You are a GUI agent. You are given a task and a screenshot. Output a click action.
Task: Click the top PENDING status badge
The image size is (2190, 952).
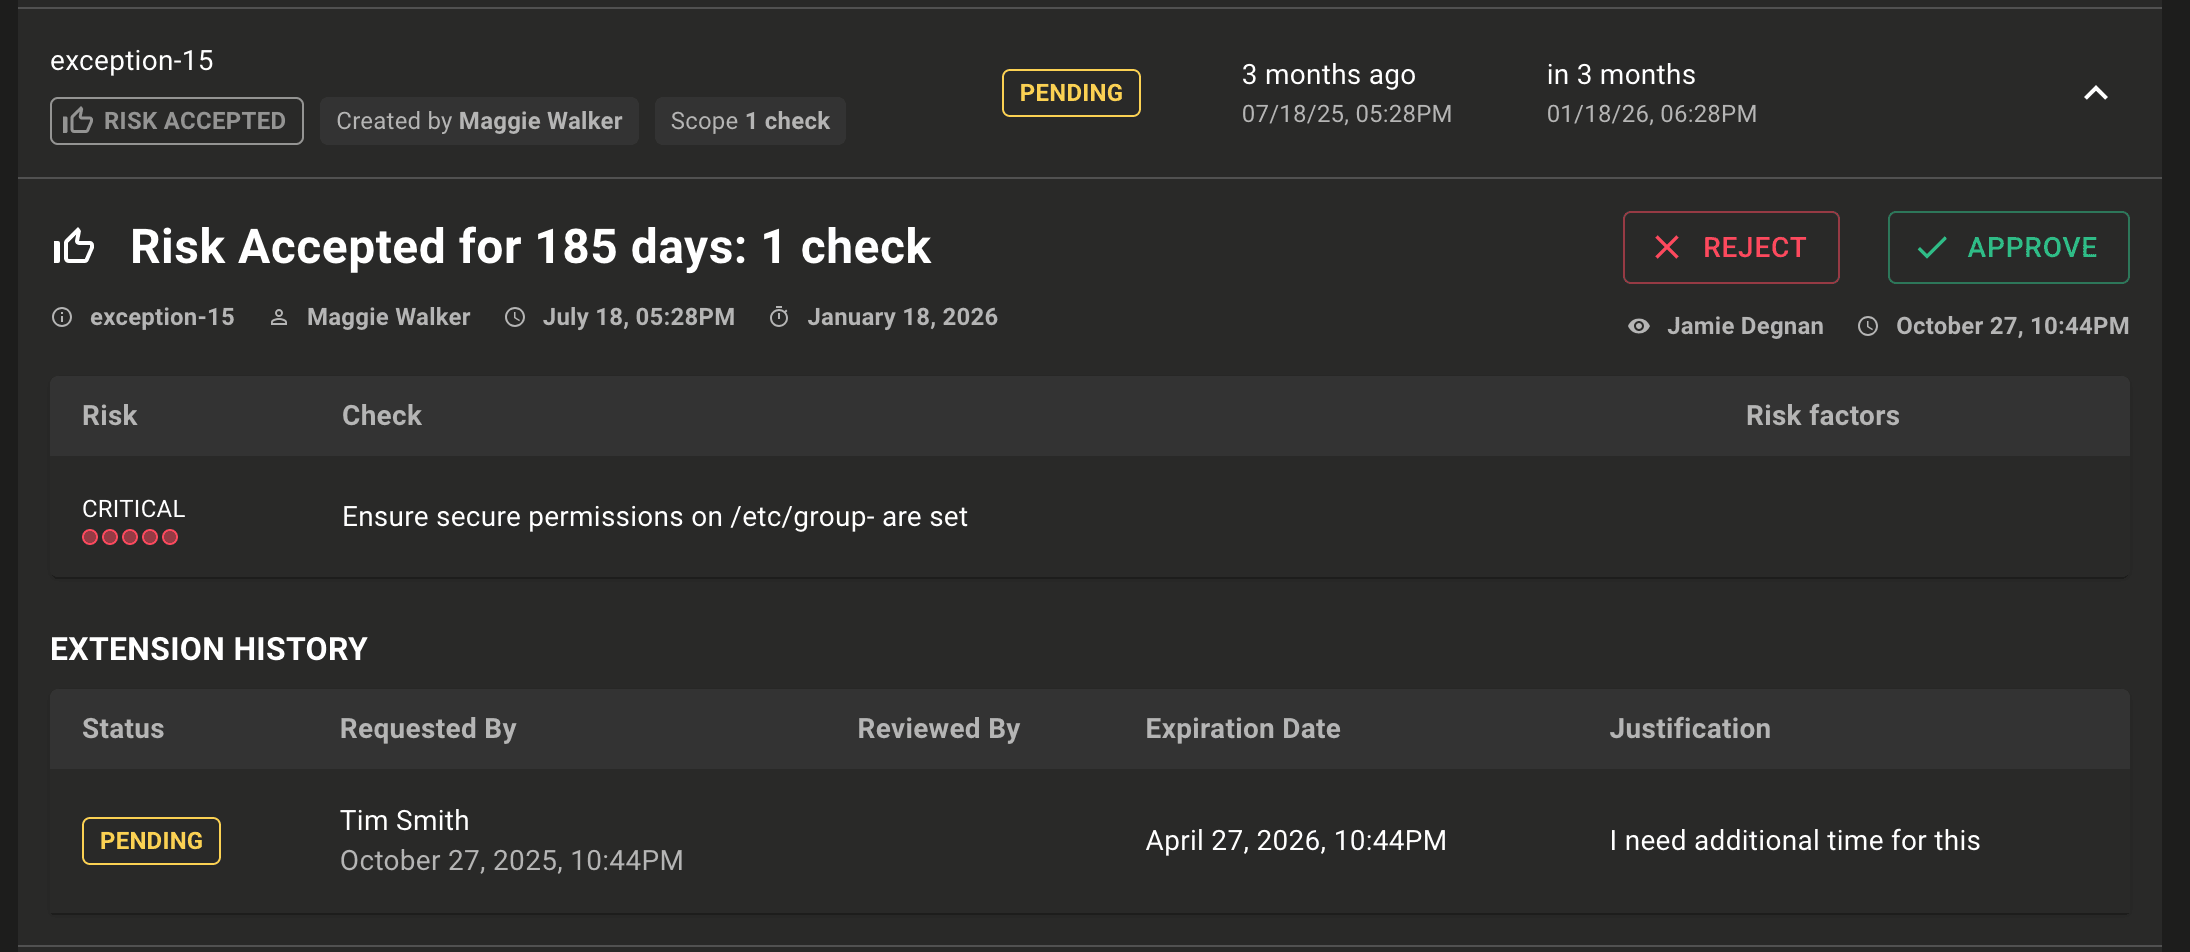tap(1071, 93)
